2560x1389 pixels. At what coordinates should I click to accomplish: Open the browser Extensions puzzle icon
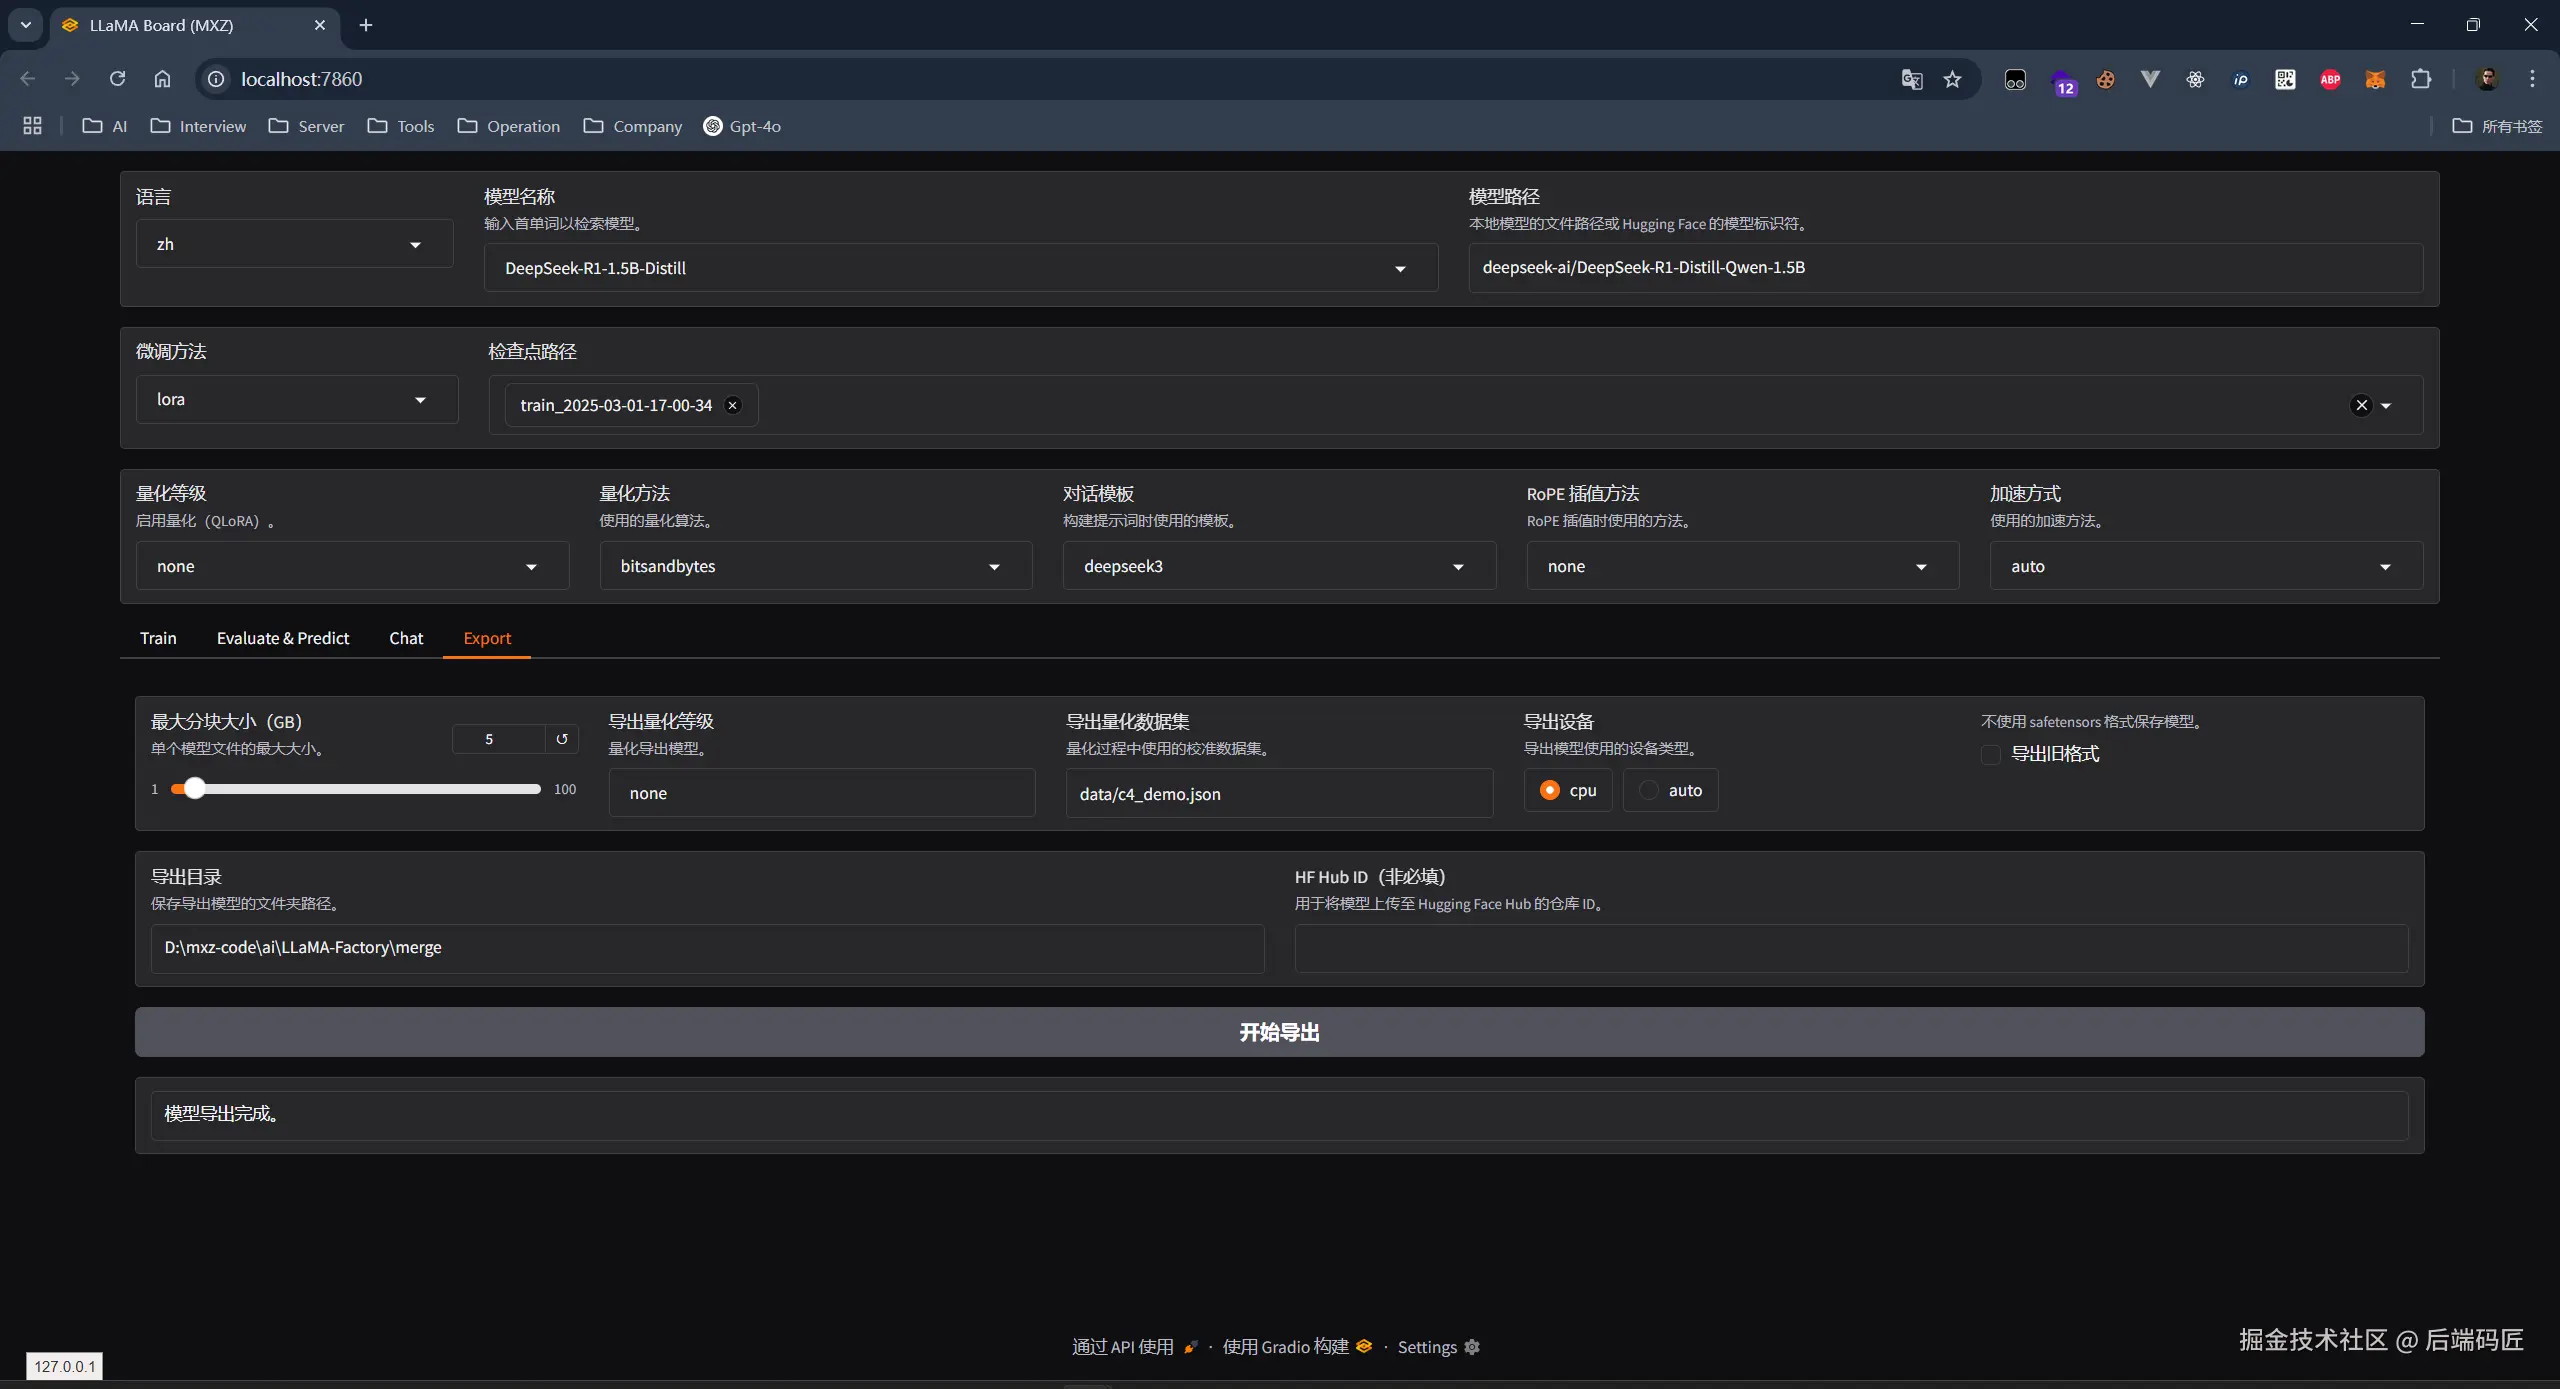point(2421,79)
